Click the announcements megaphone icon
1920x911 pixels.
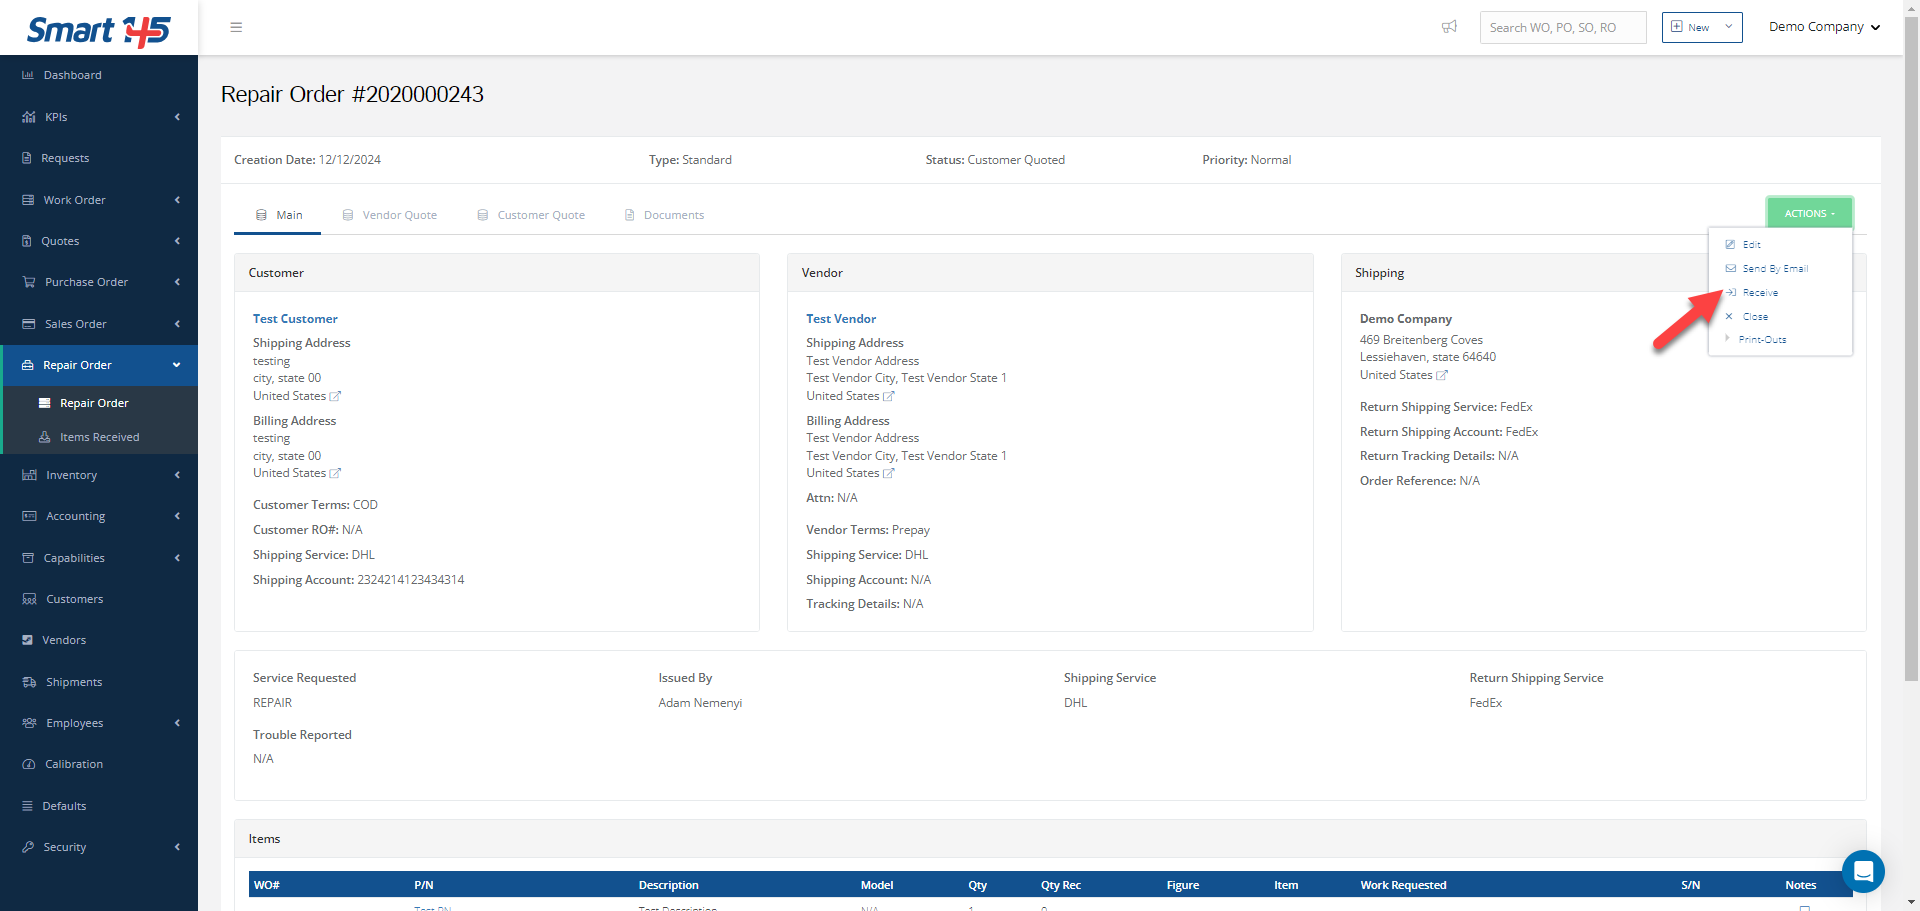pyautogui.click(x=1449, y=27)
